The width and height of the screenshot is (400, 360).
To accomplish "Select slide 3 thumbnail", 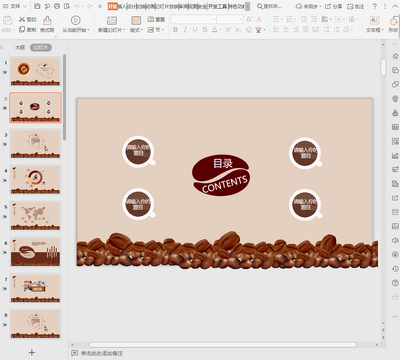I will [x=35, y=144].
